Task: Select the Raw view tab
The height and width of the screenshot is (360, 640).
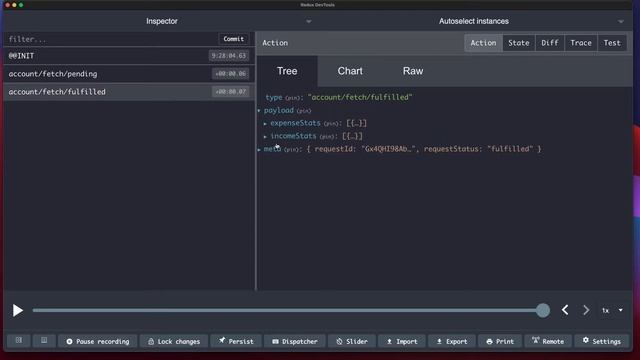Action: (413, 71)
